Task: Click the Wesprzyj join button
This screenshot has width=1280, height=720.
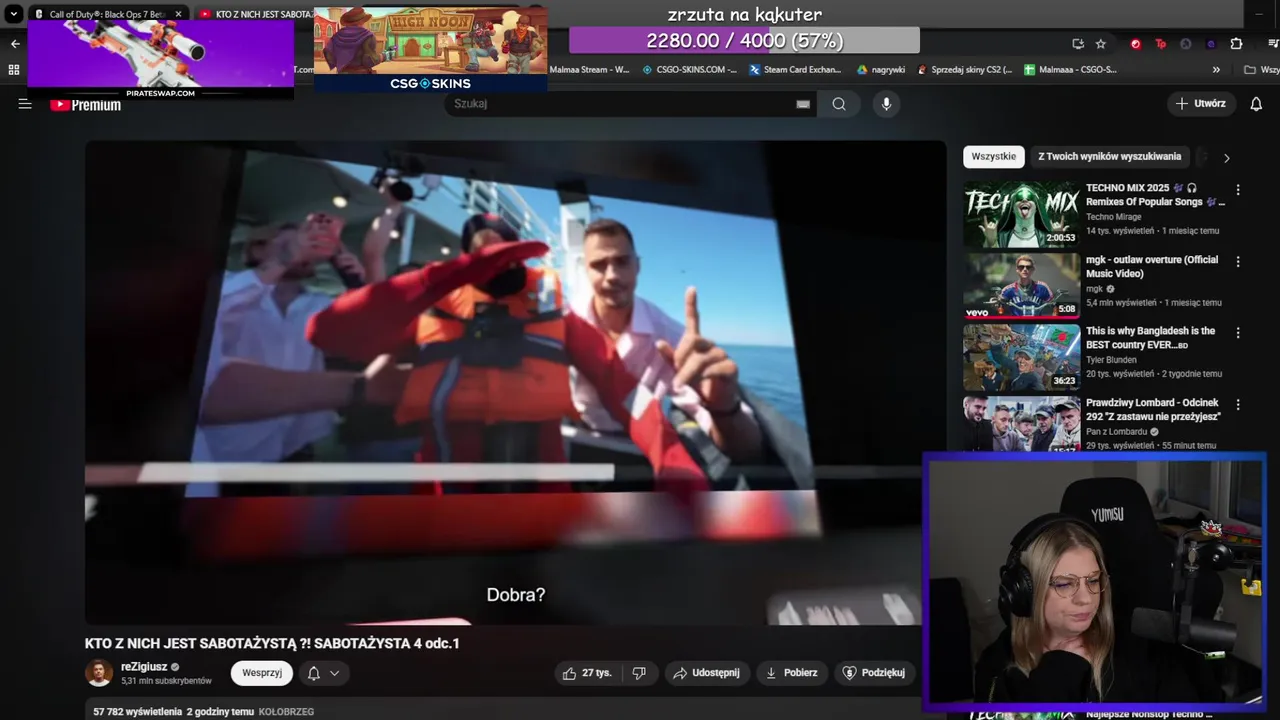Action: point(262,673)
